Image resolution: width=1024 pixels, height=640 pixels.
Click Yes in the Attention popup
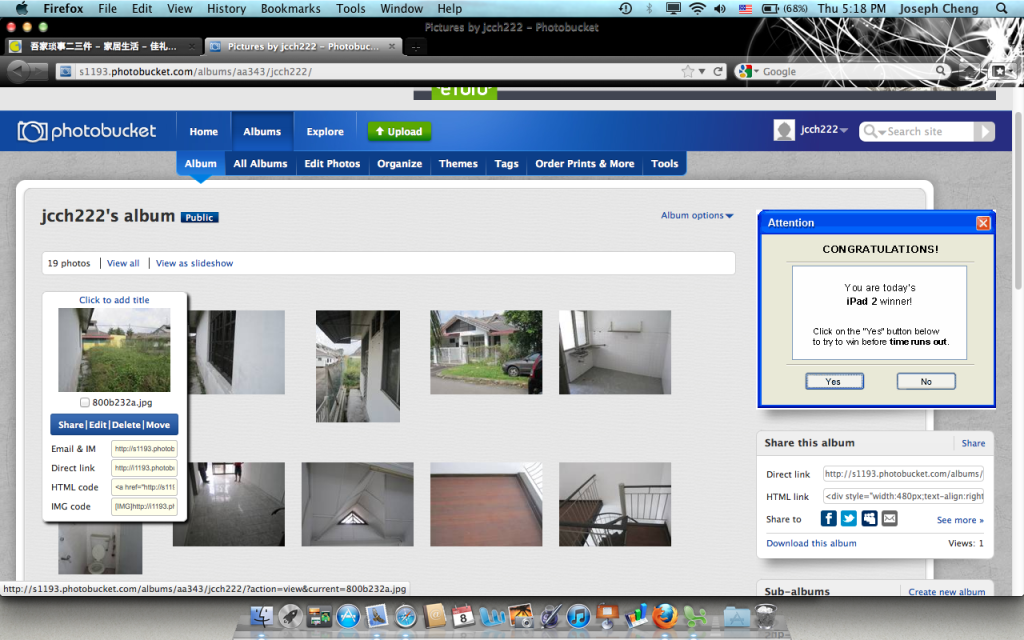pyautogui.click(x=834, y=381)
